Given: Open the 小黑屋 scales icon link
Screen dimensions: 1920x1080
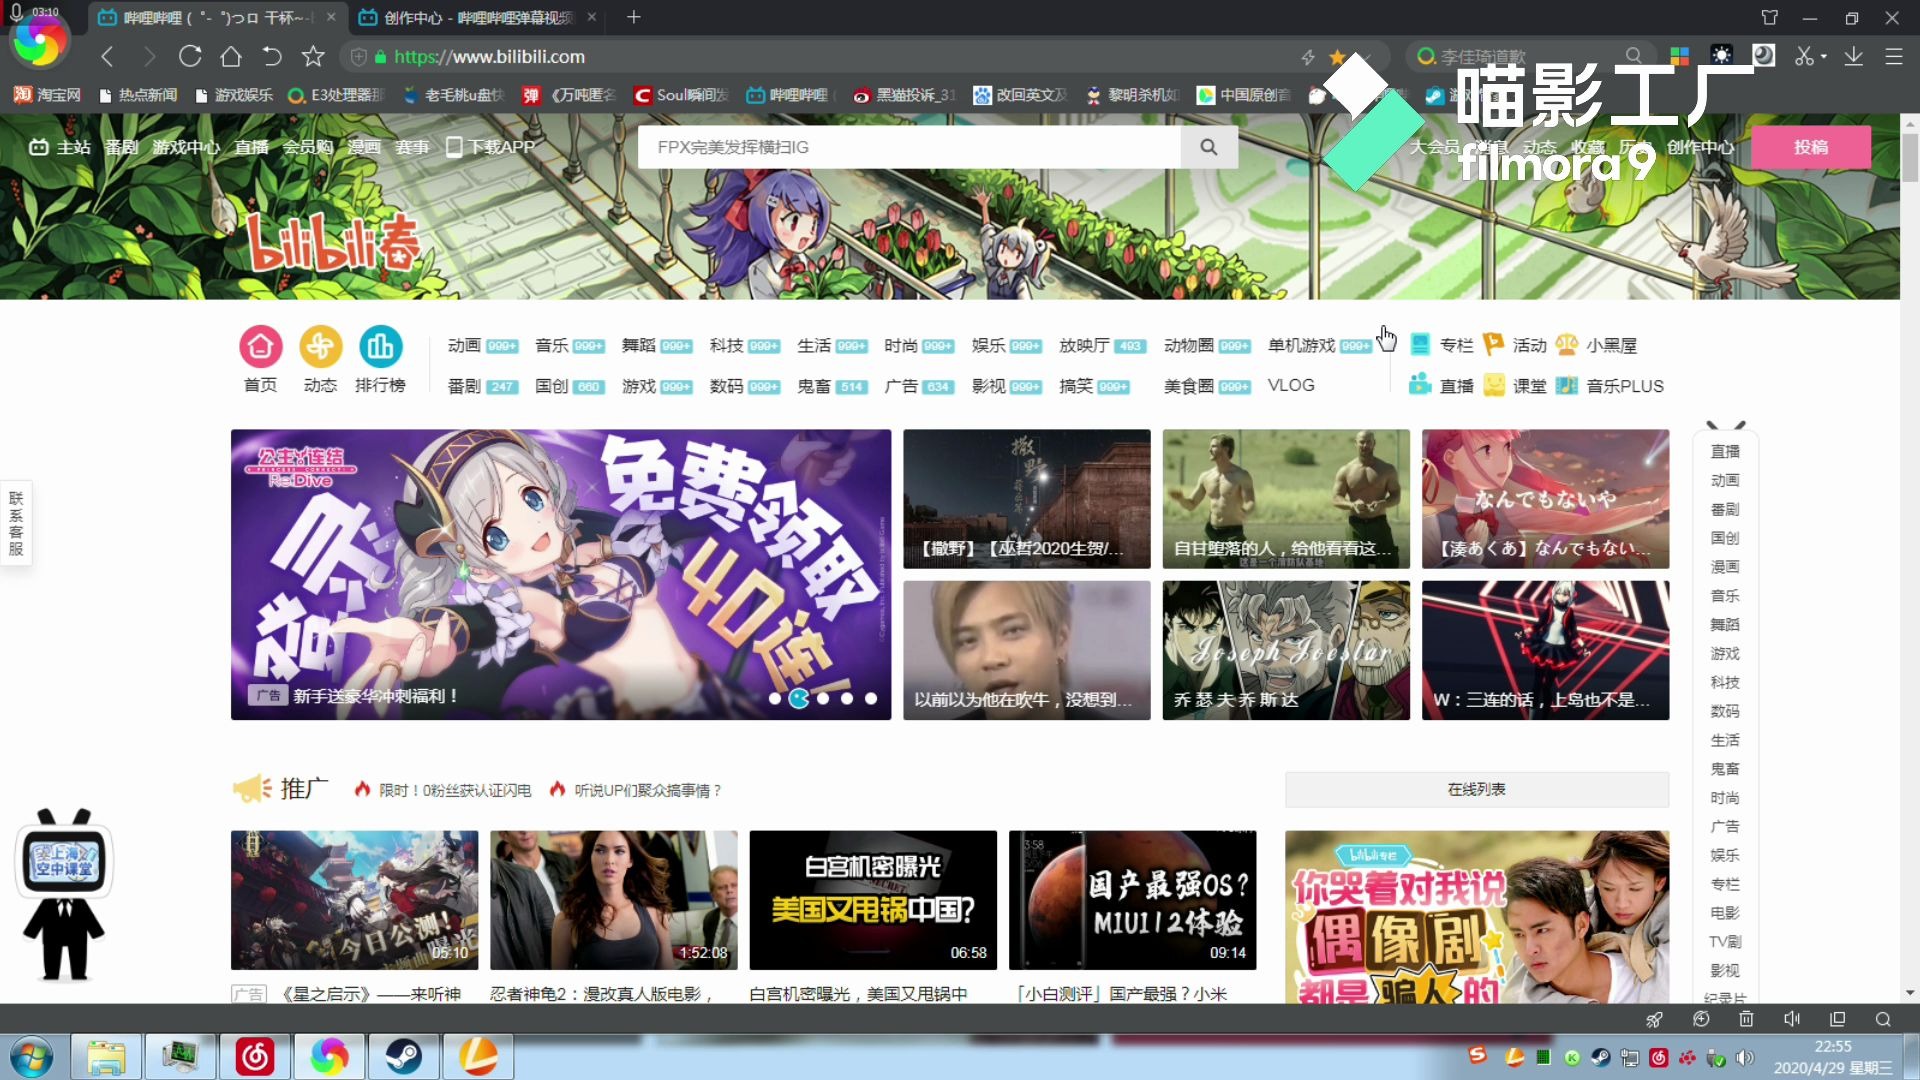Looking at the screenshot, I should pos(1596,345).
